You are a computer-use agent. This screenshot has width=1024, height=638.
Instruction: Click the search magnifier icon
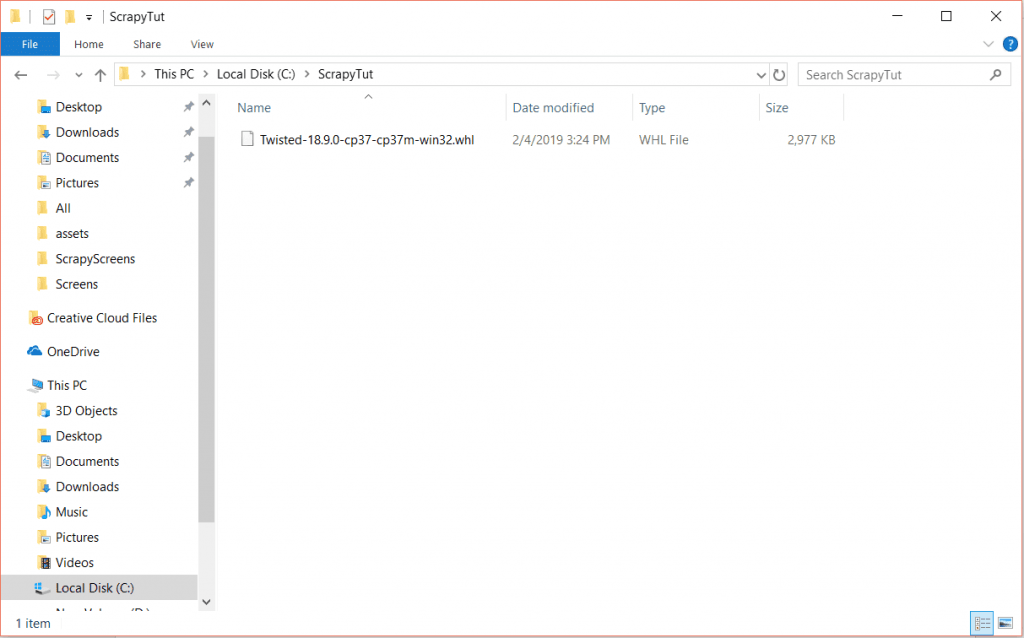coord(995,75)
